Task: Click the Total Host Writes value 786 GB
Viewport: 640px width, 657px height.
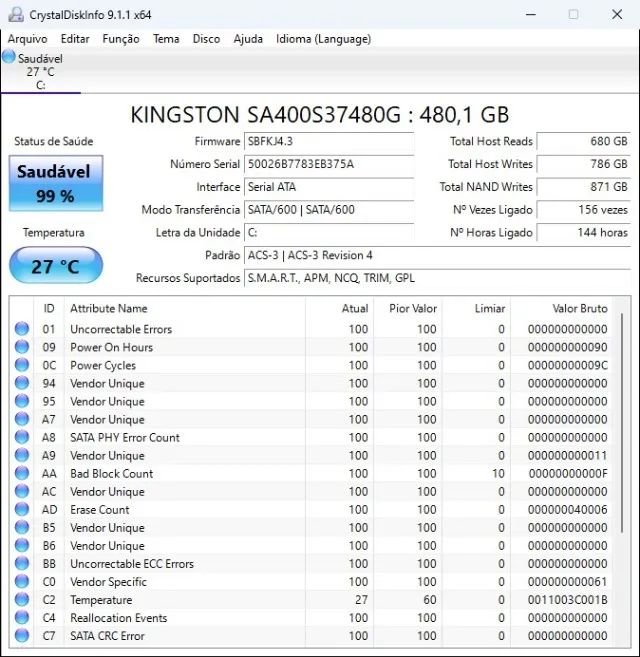Action: coord(583,164)
